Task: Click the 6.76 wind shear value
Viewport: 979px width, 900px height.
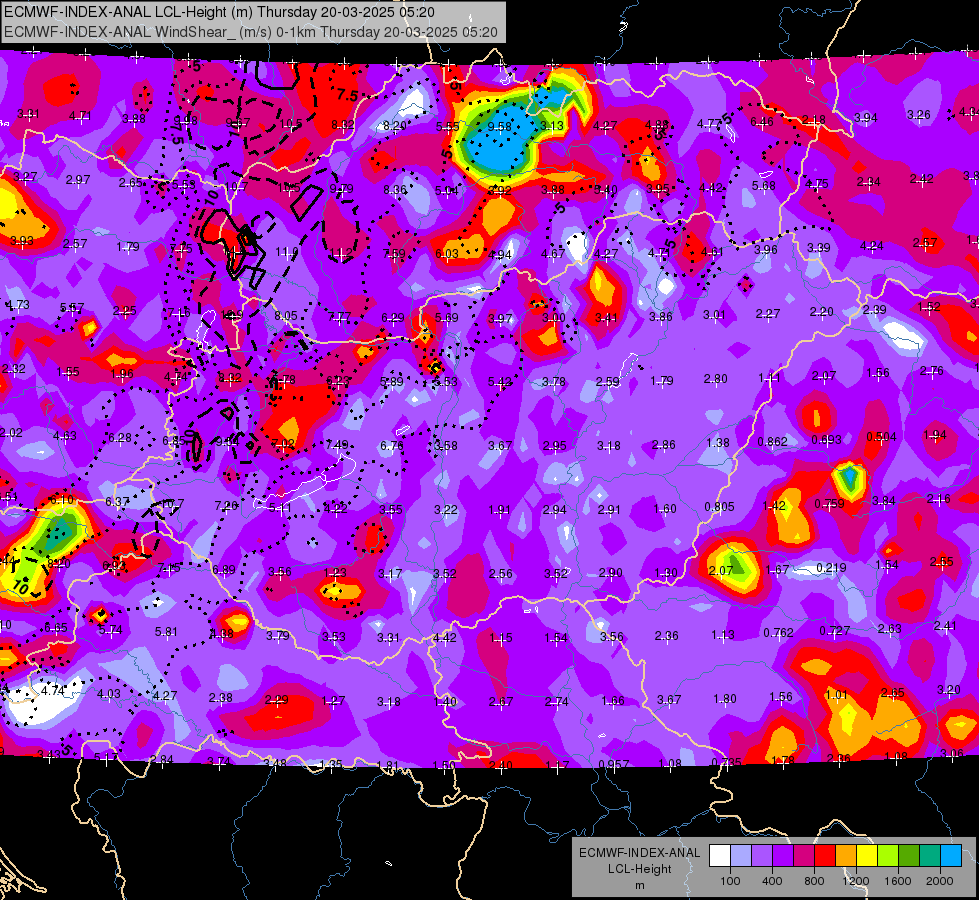Action: coord(392,445)
